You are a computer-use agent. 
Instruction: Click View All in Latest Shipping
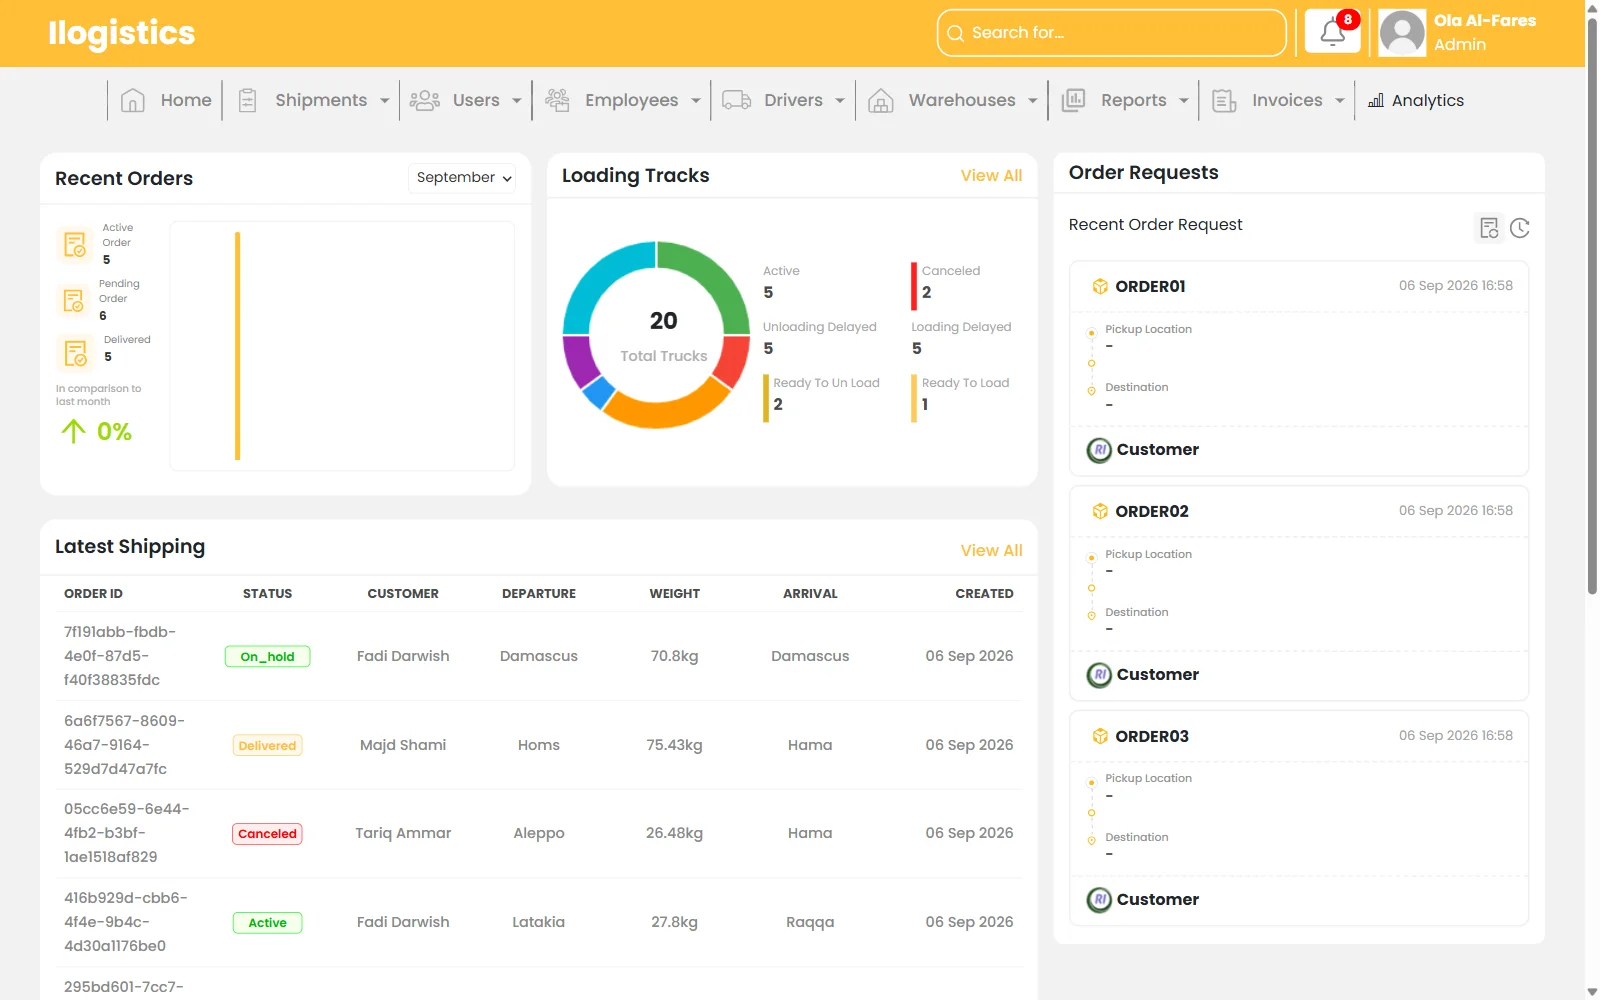point(991,551)
